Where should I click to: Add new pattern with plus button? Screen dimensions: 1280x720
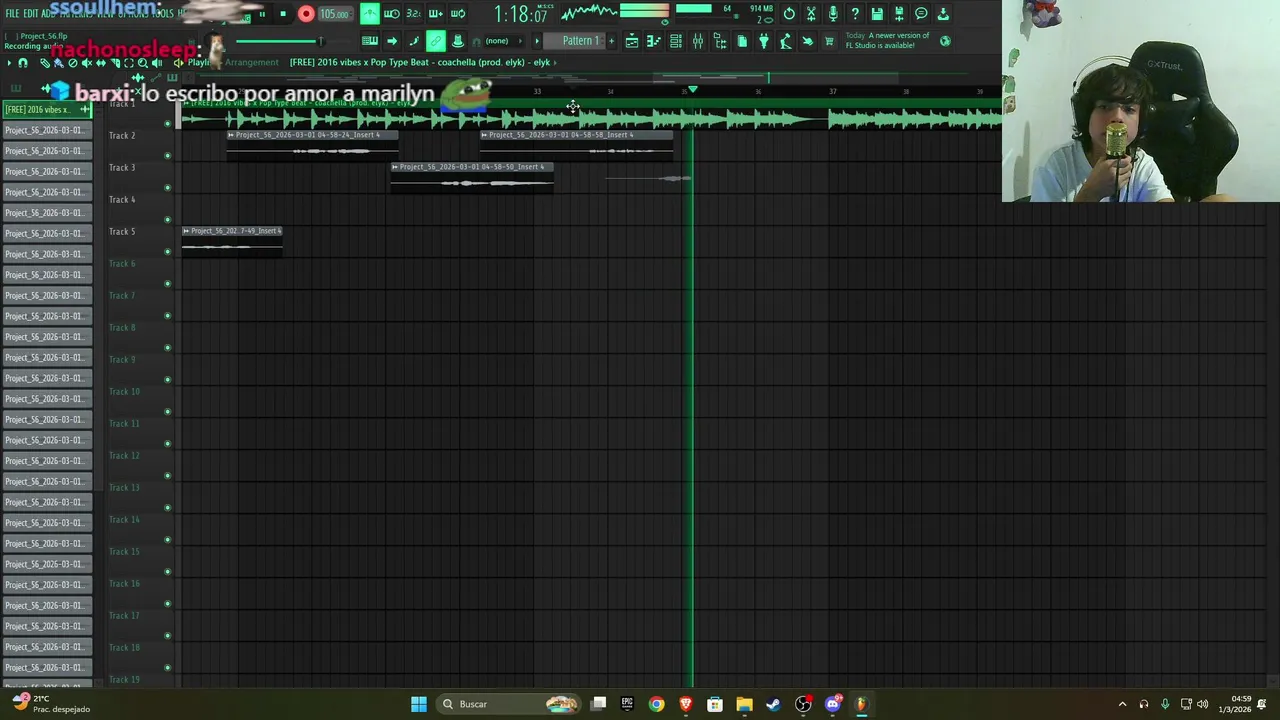(x=611, y=41)
